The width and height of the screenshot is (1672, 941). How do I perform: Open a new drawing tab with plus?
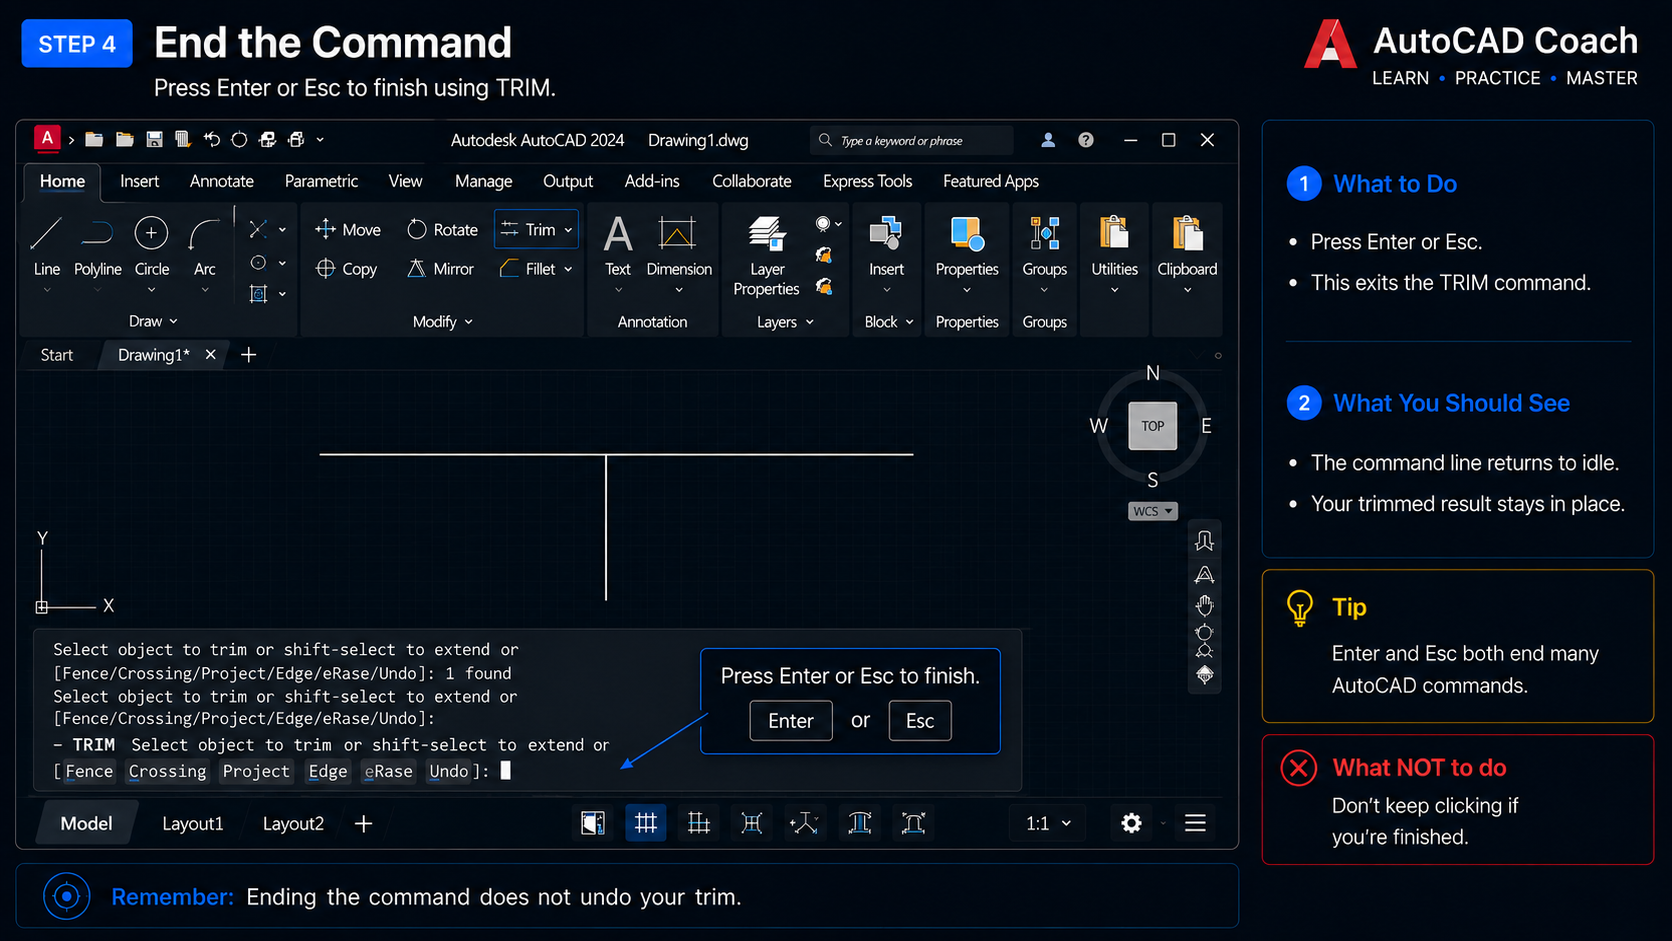[249, 355]
